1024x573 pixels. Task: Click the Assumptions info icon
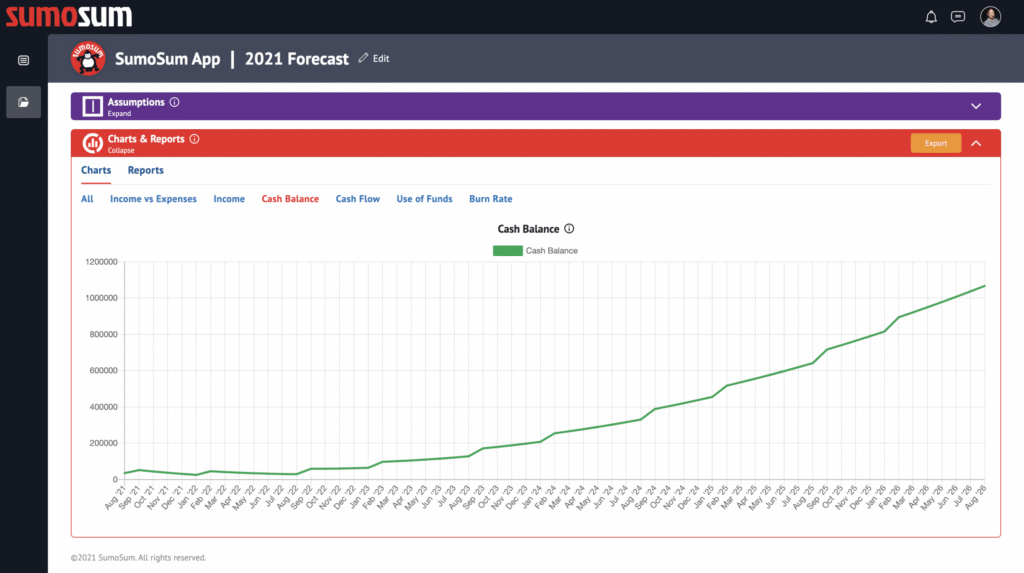175,102
